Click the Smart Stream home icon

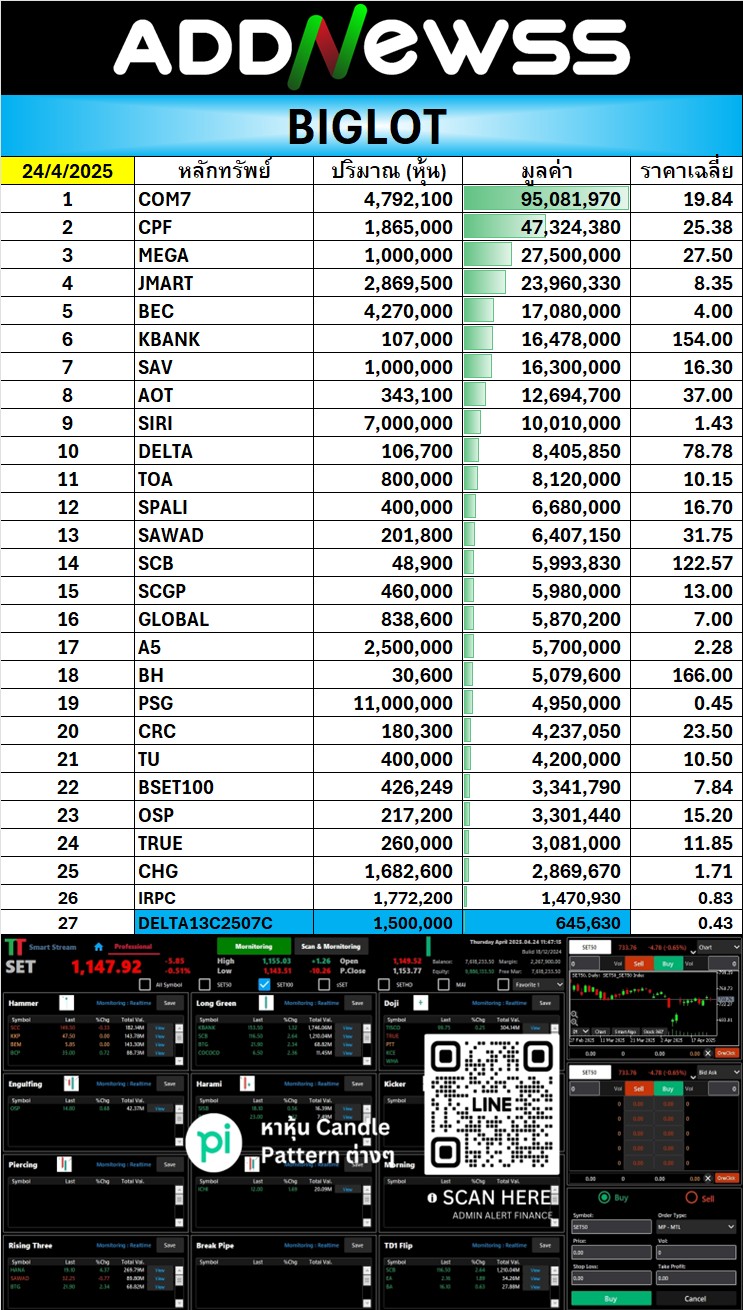[x=98, y=946]
